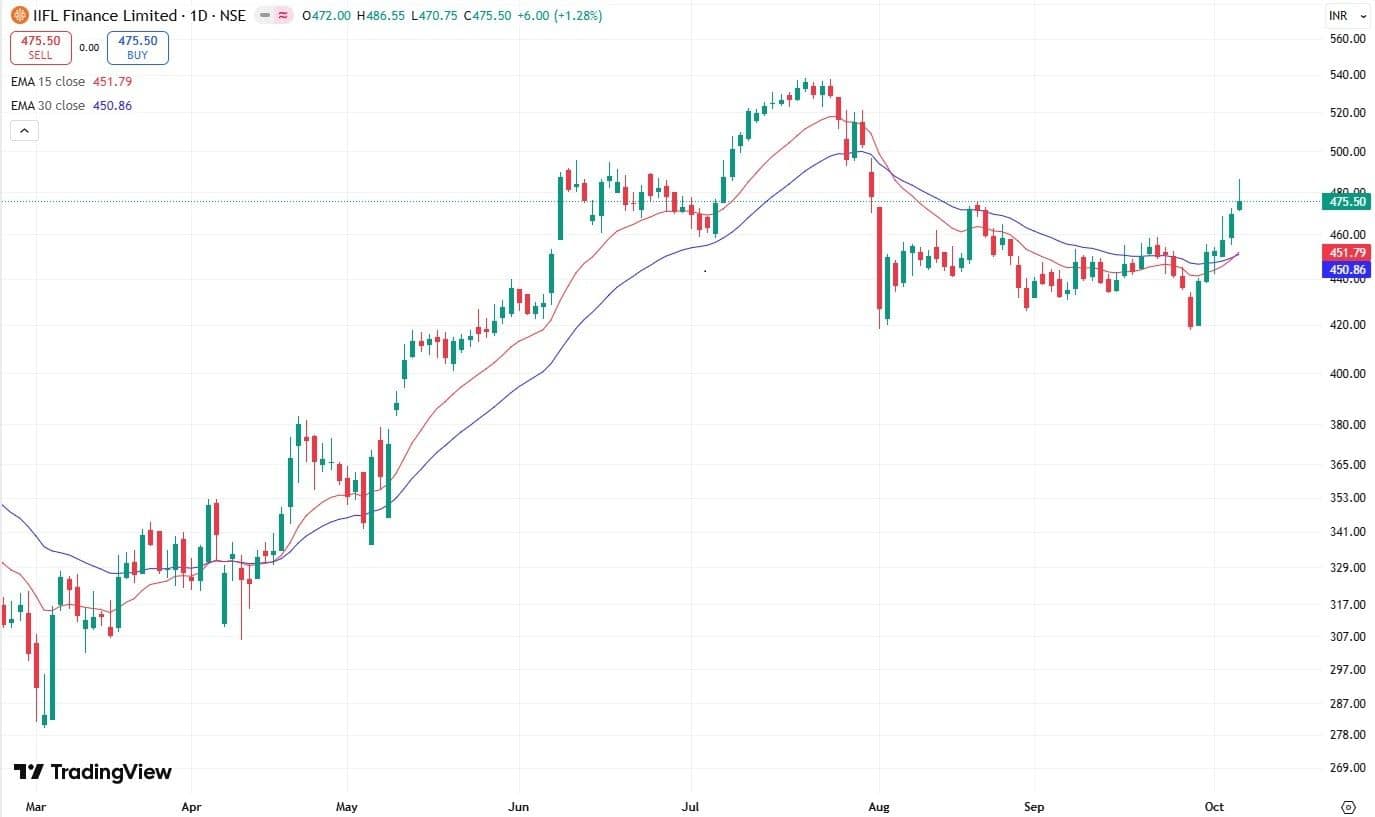
Task: Collapse the indicator legend with chevron button
Action: [x=24, y=130]
